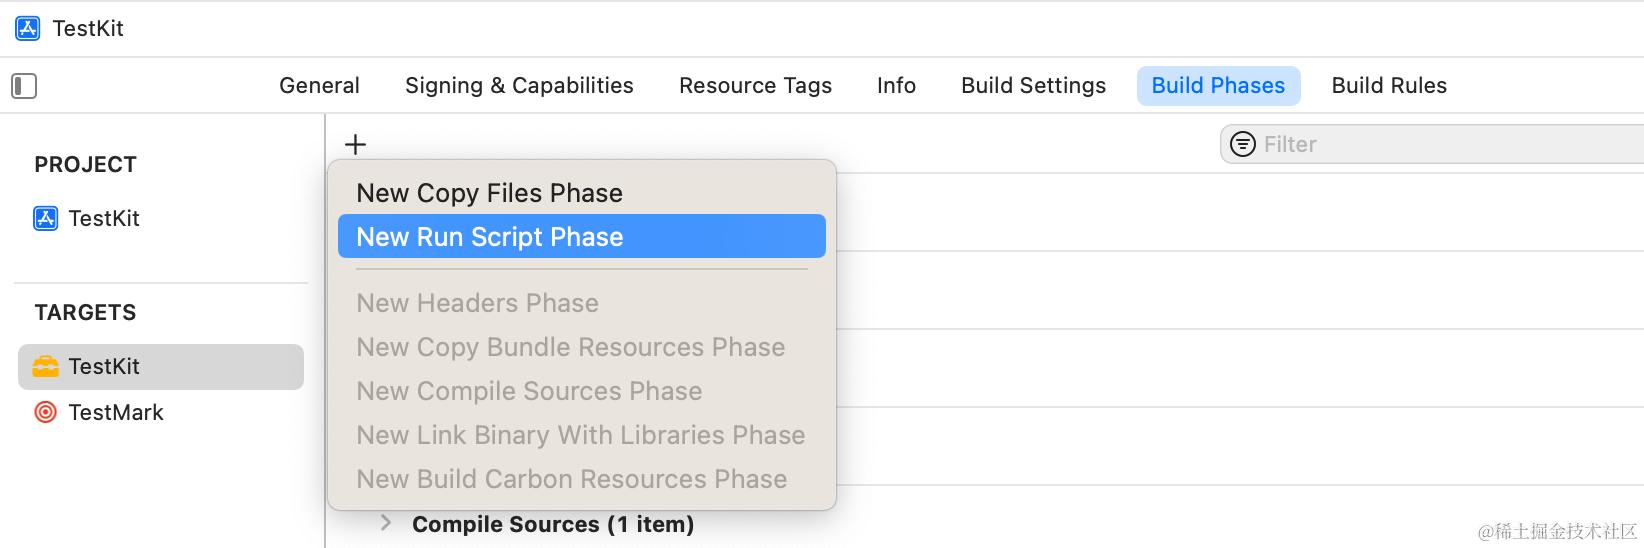Select TestMark in the targets list
Viewport: 1644px width, 548px height.
click(x=115, y=412)
